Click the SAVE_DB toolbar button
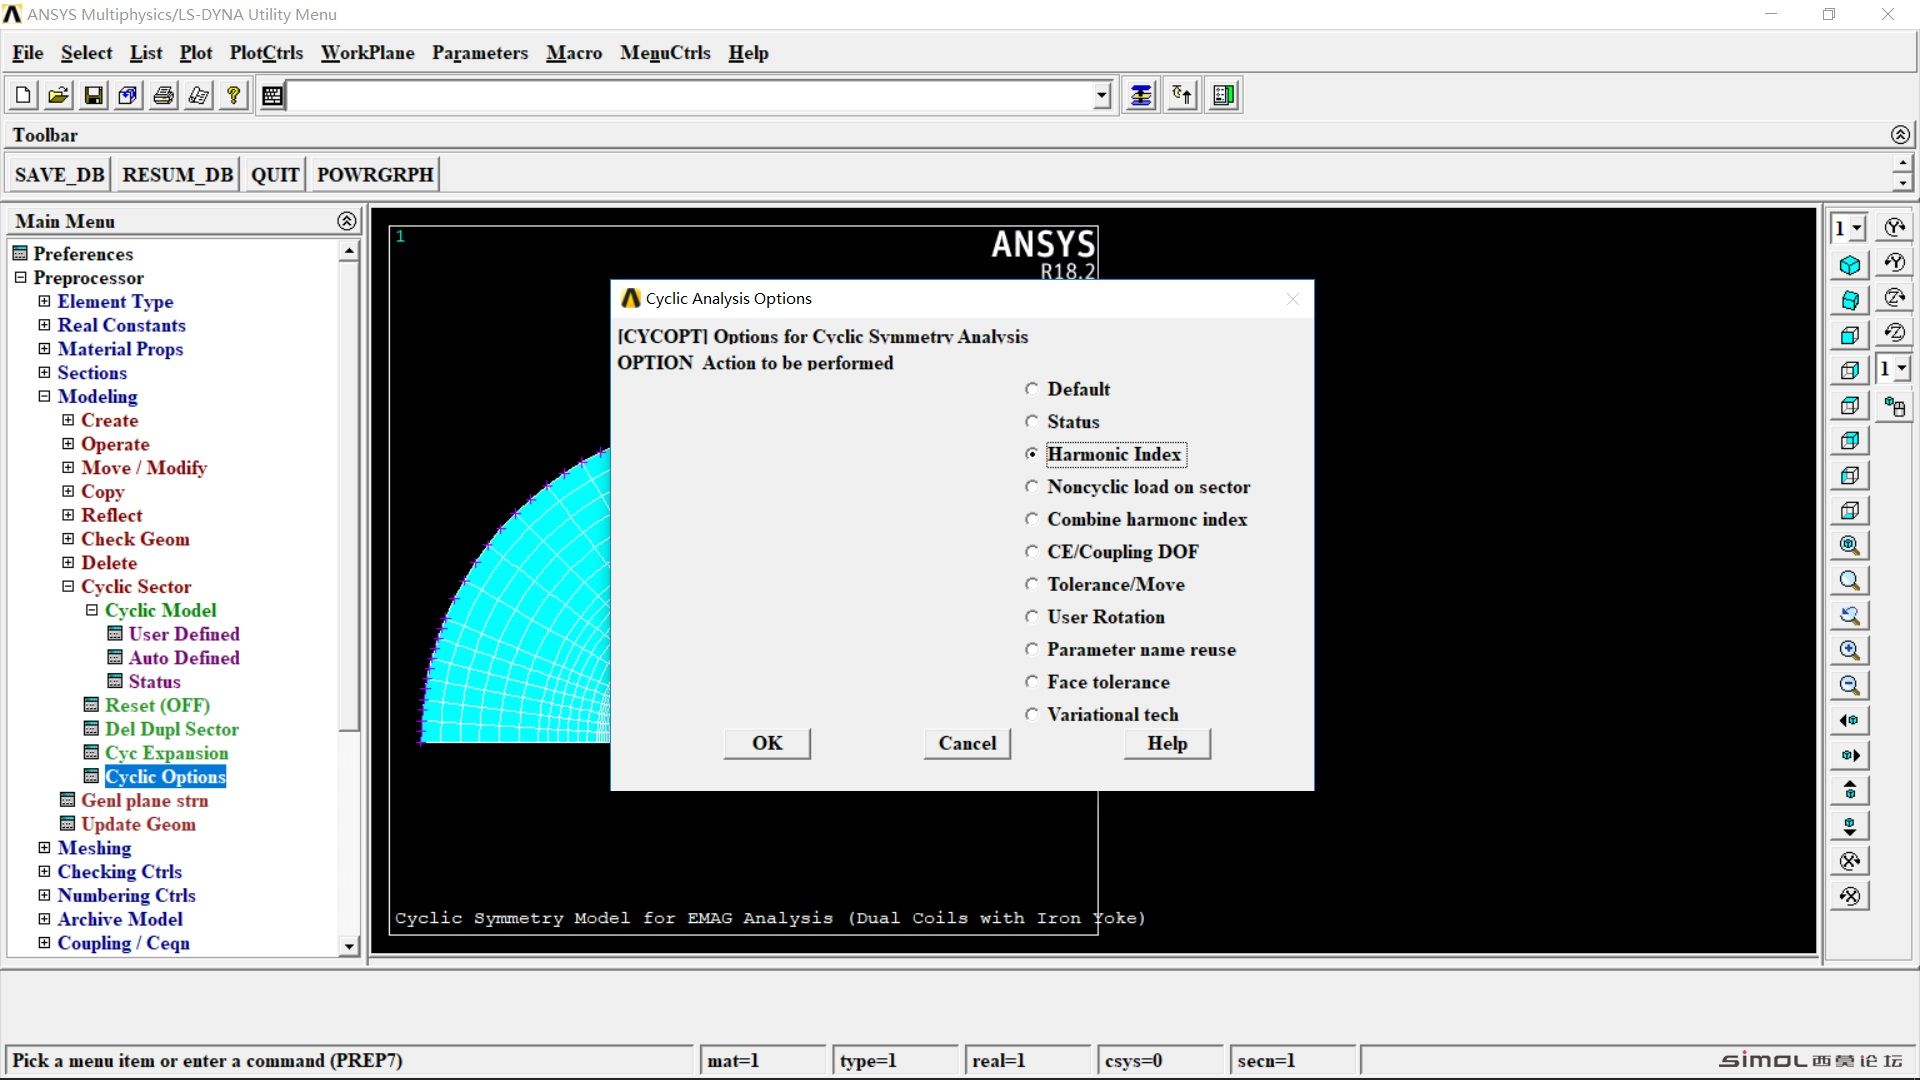Viewport: 1920px width, 1080px height. click(x=59, y=174)
